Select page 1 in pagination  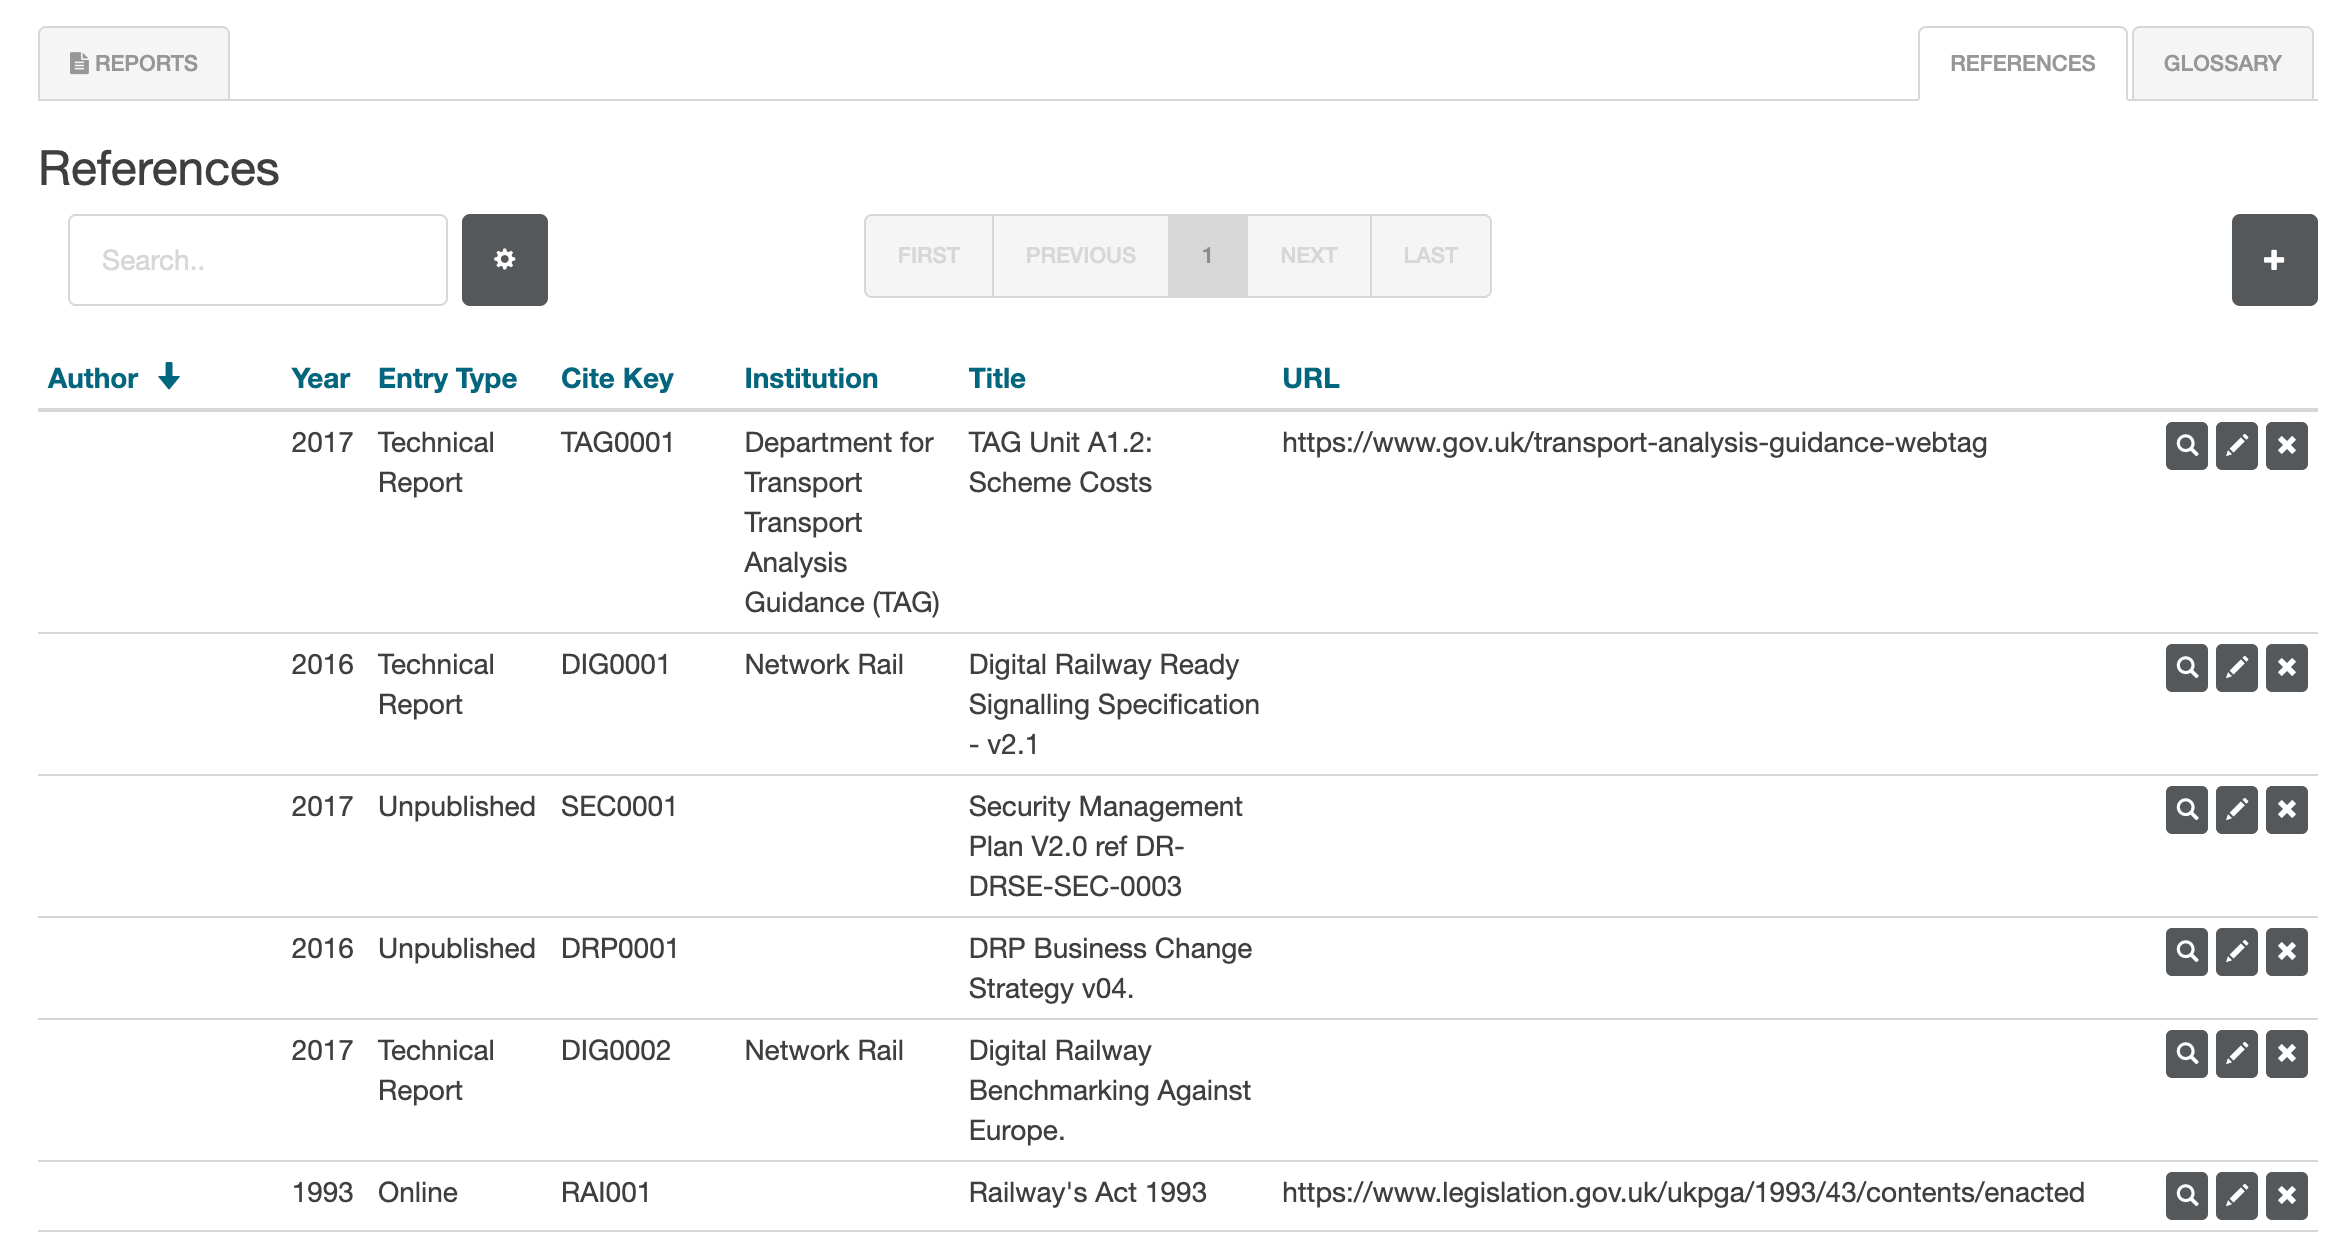1206,256
